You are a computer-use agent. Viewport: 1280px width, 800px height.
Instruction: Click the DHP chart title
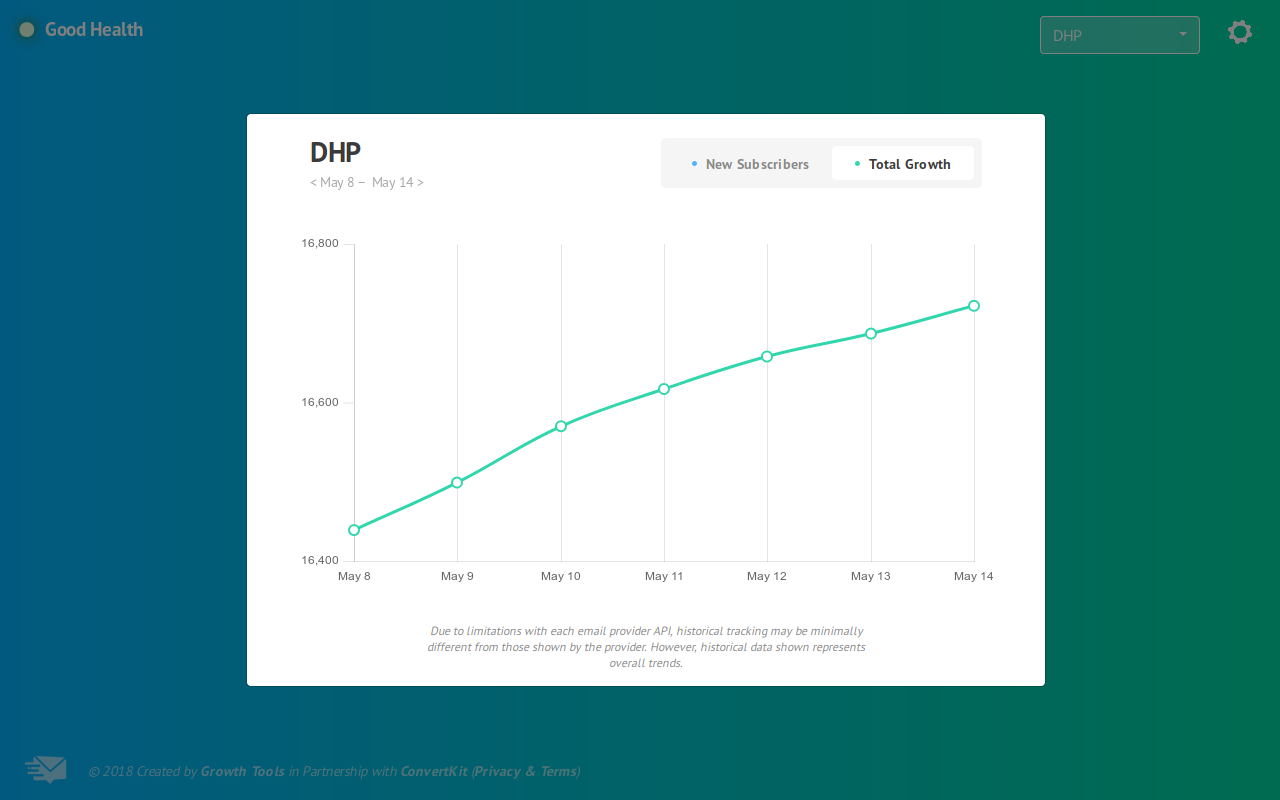[335, 152]
